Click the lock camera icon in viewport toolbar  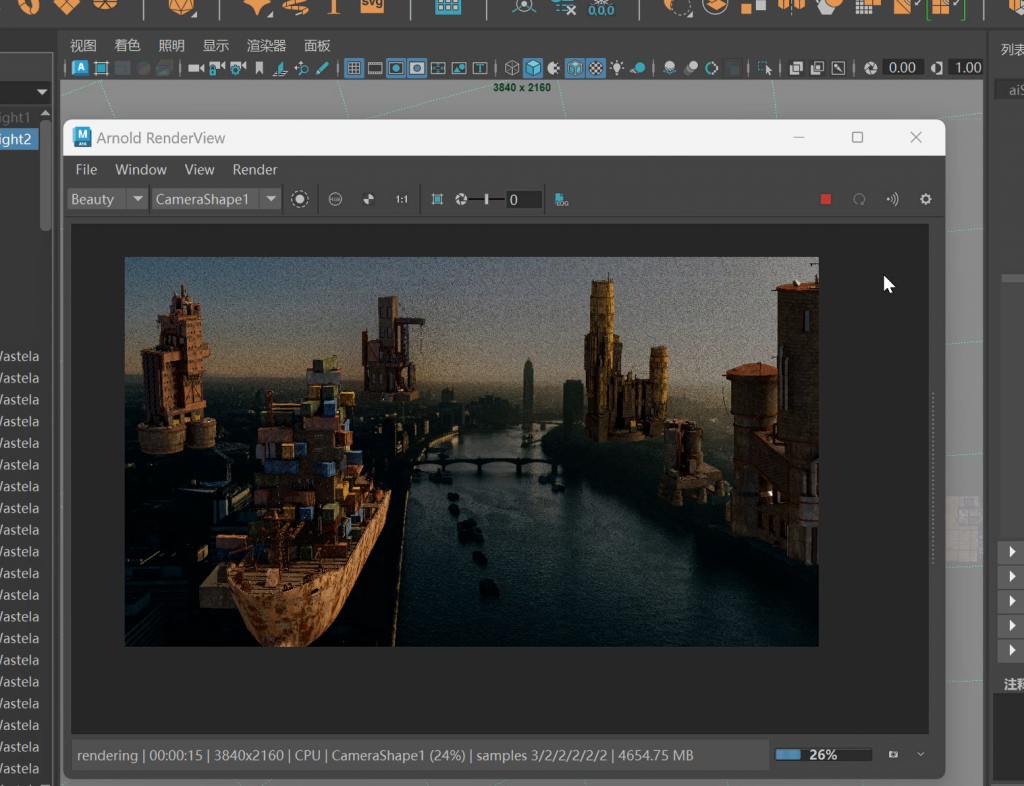217,68
